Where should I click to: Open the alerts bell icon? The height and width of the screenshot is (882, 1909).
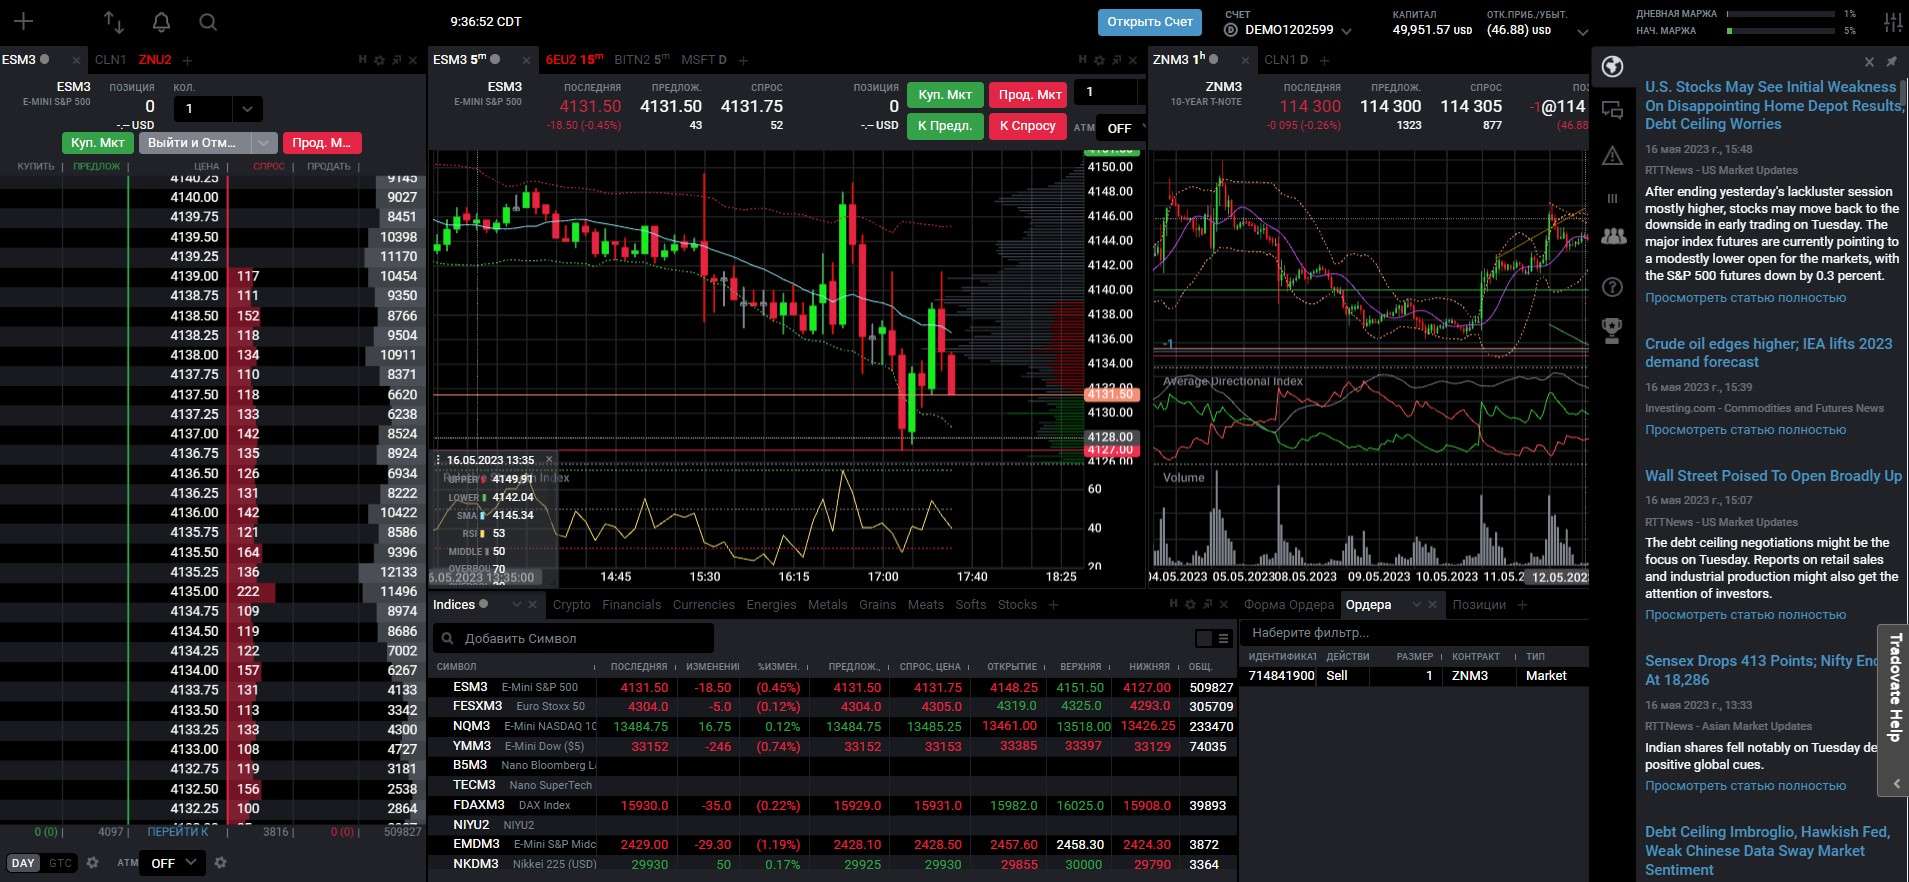[x=161, y=21]
